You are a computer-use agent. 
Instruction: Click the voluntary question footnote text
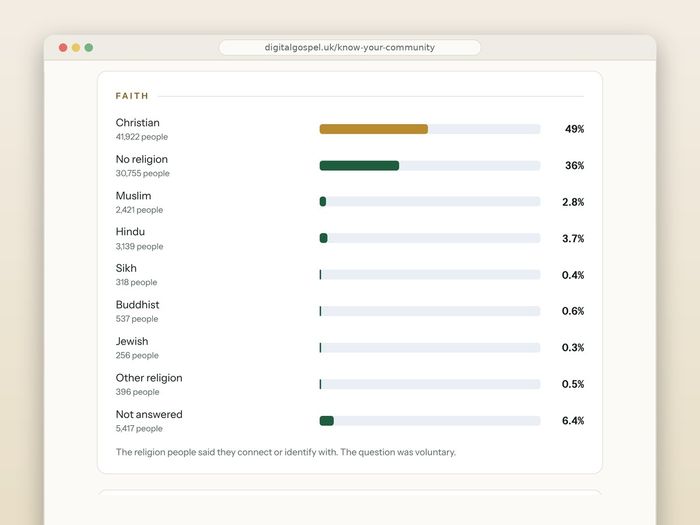coord(286,452)
